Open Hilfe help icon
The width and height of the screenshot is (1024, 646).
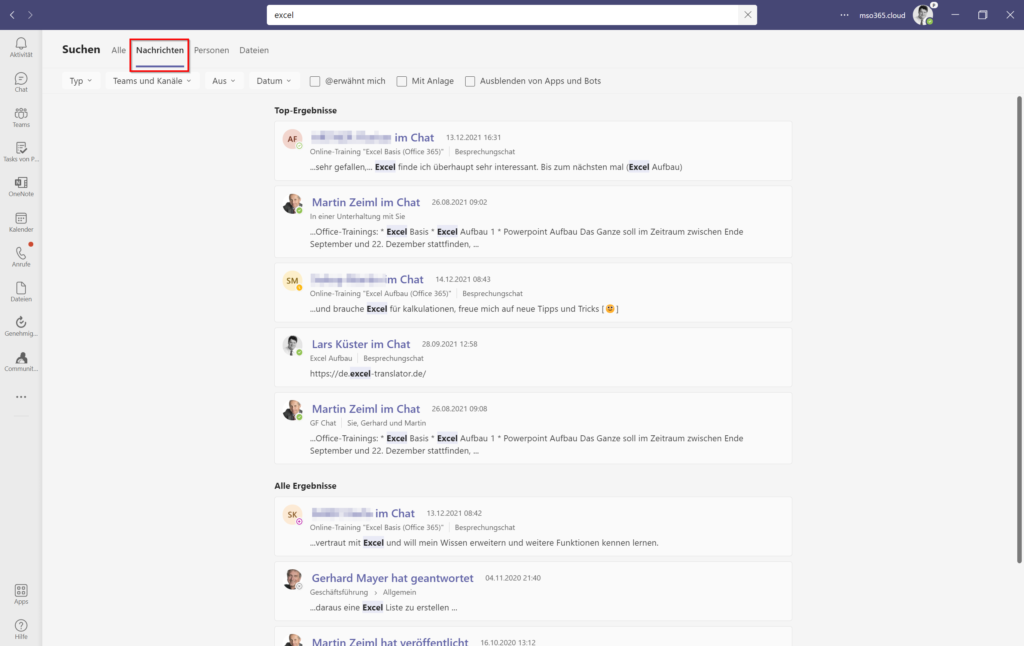point(21,630)
